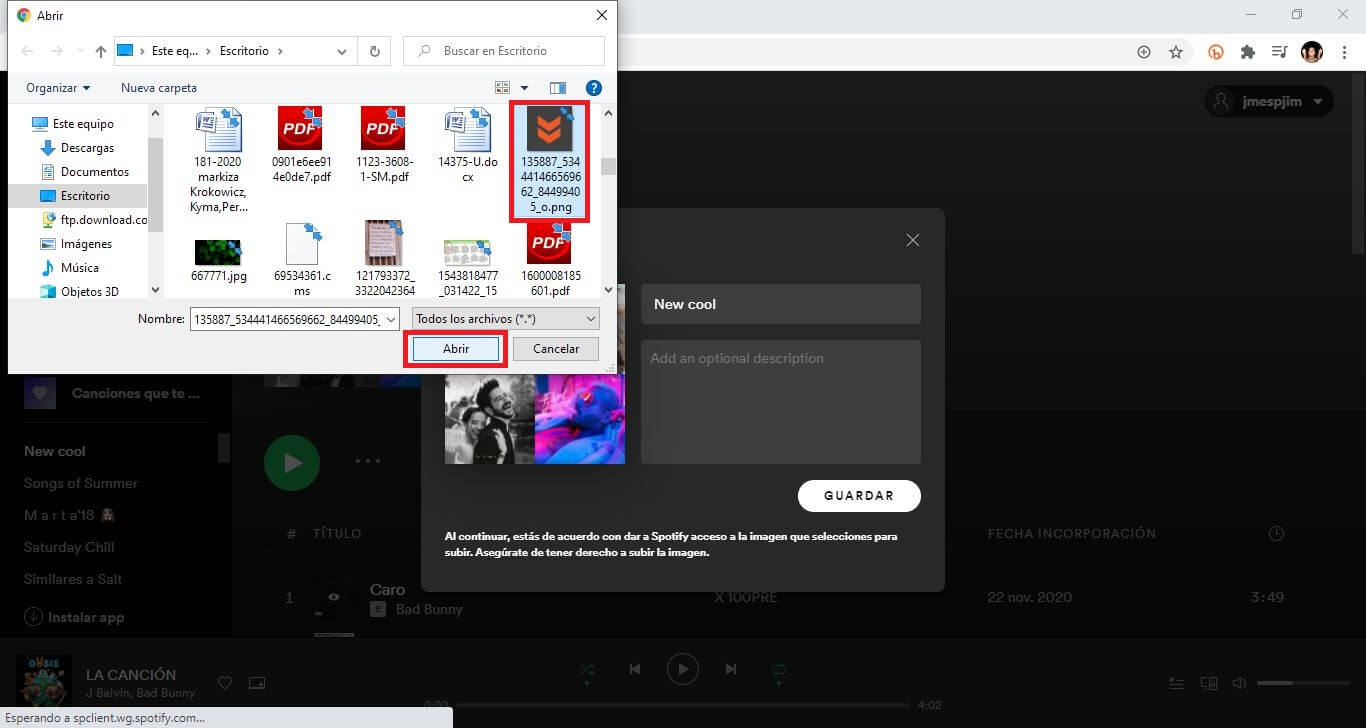
Task: Open the jmespjim user account menu
Action: coord(1269,101)
